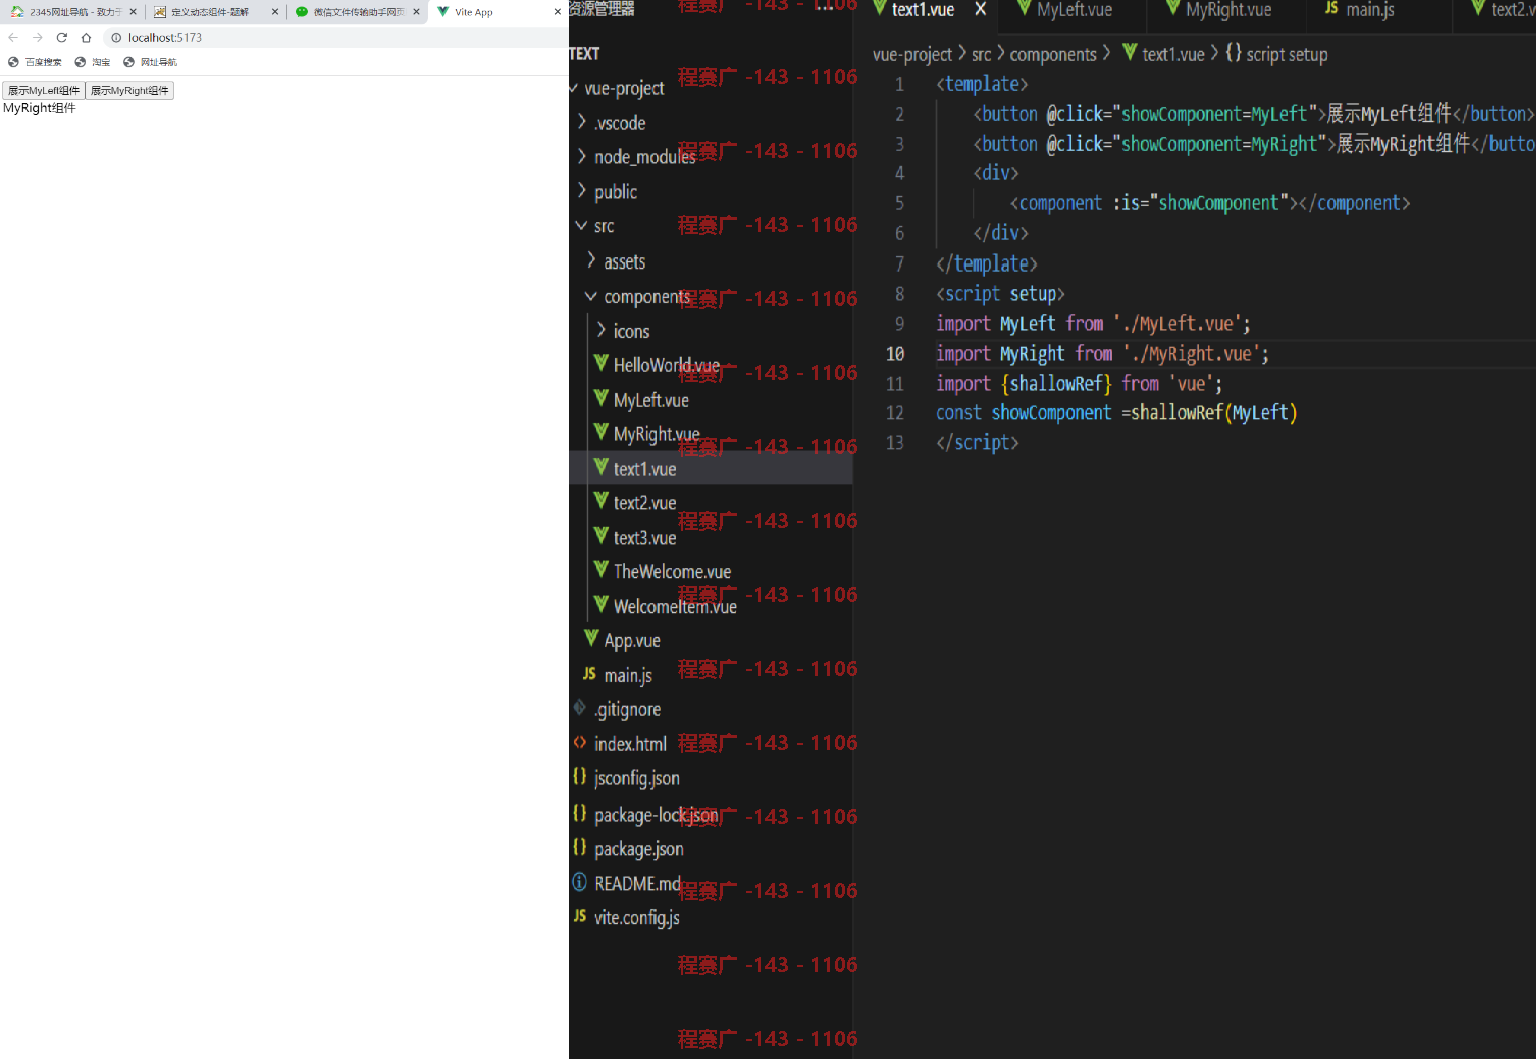Click the browser forward arrow
Image resolution: width=1536 pixels, height=1059 pixels.
coord(37,37)
